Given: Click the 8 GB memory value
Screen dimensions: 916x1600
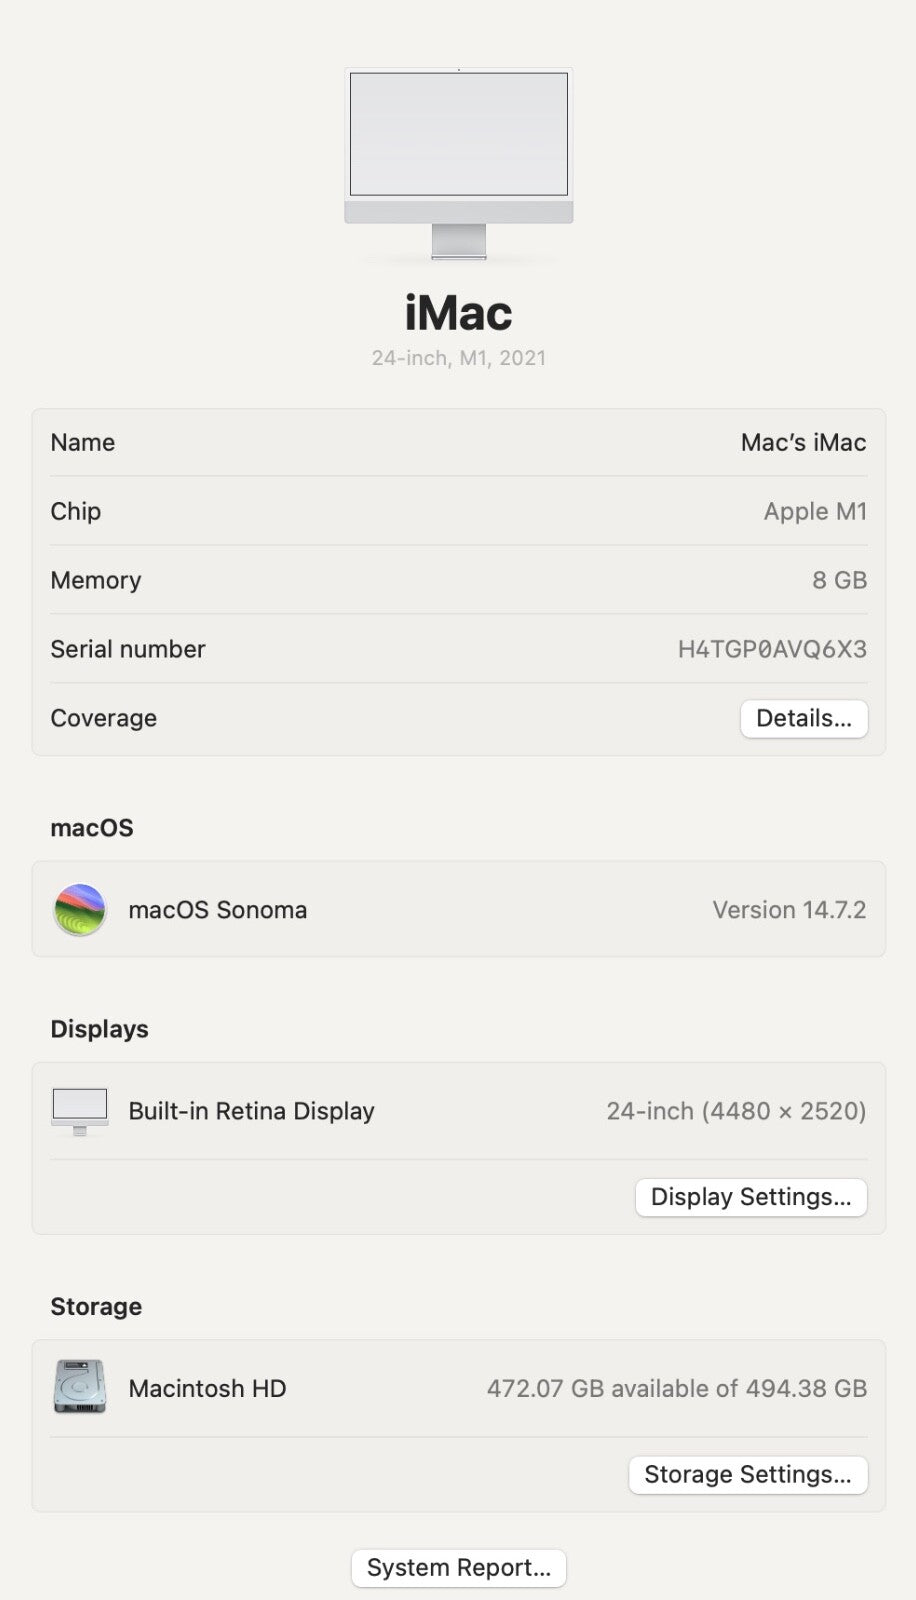Looking at the screenshot, I should point(839,581).
